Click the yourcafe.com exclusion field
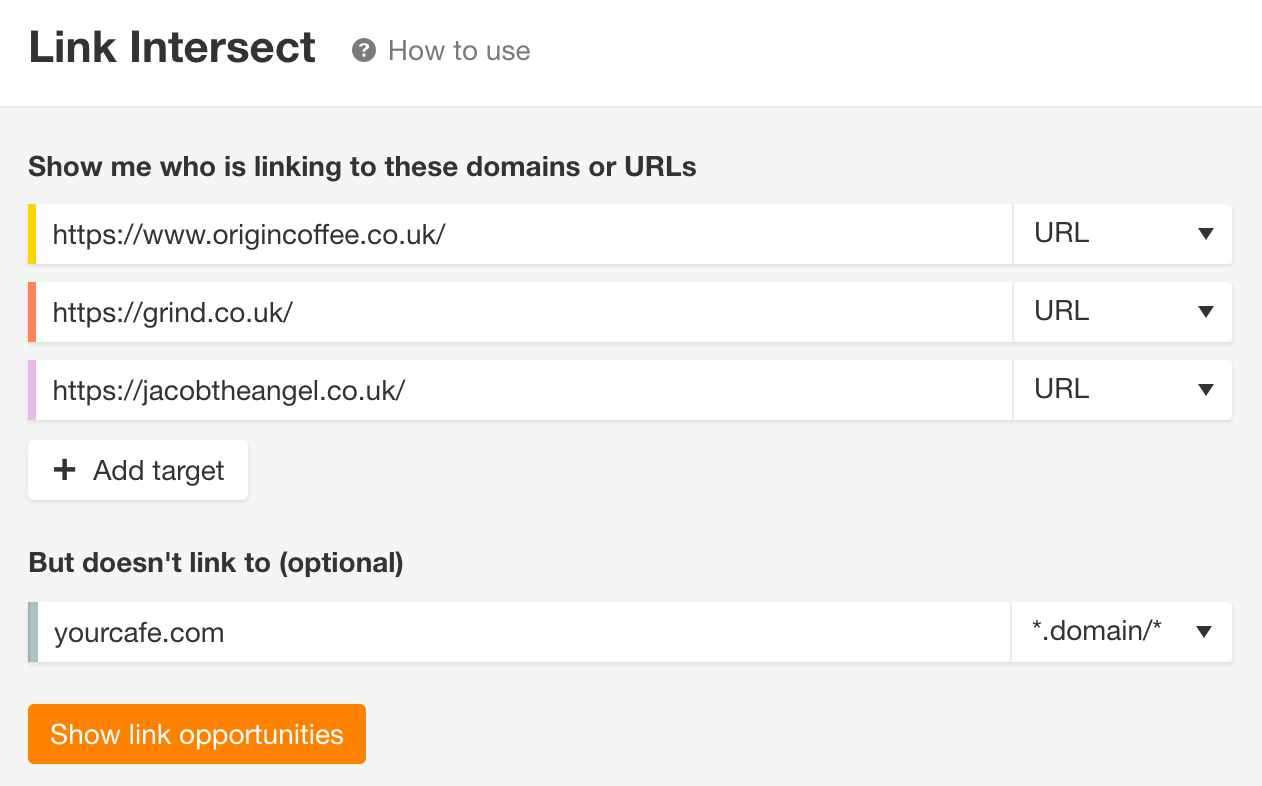The width and height of the screenshot is (1262, 786). tap(520, 632)
